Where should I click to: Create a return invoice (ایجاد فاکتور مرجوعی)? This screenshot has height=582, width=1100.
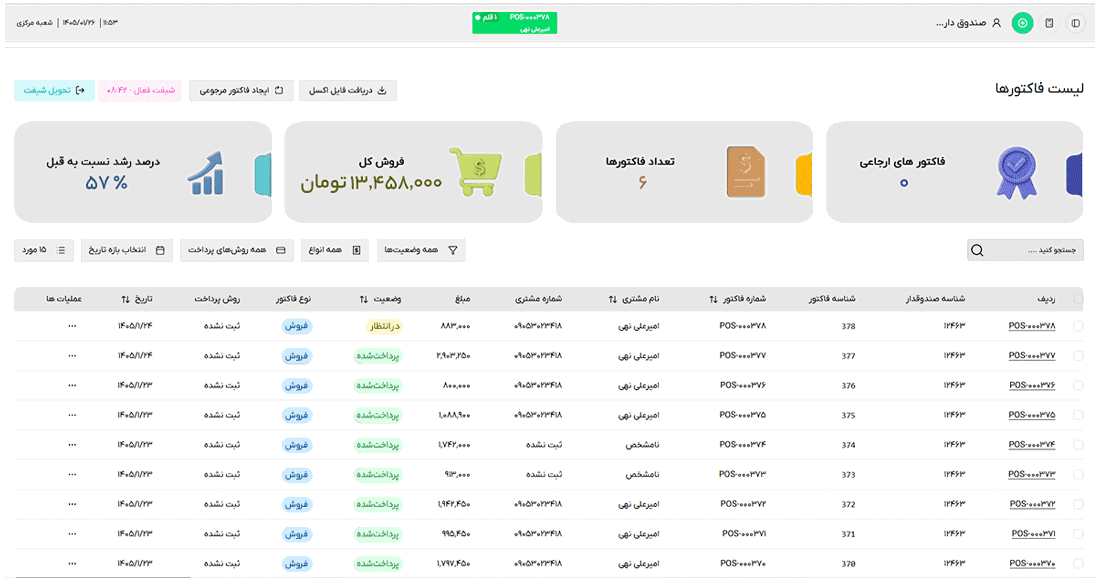click(241, 90)
